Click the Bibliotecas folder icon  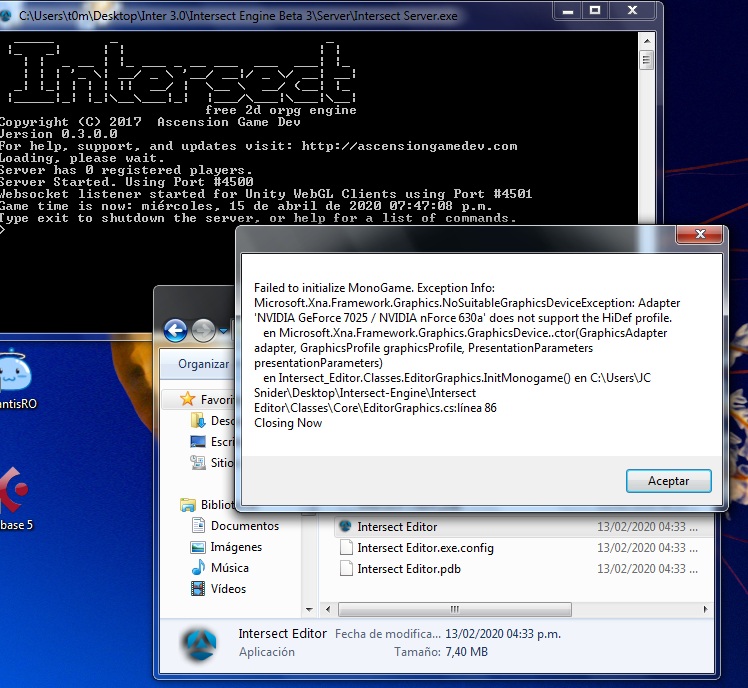[188, 504]
